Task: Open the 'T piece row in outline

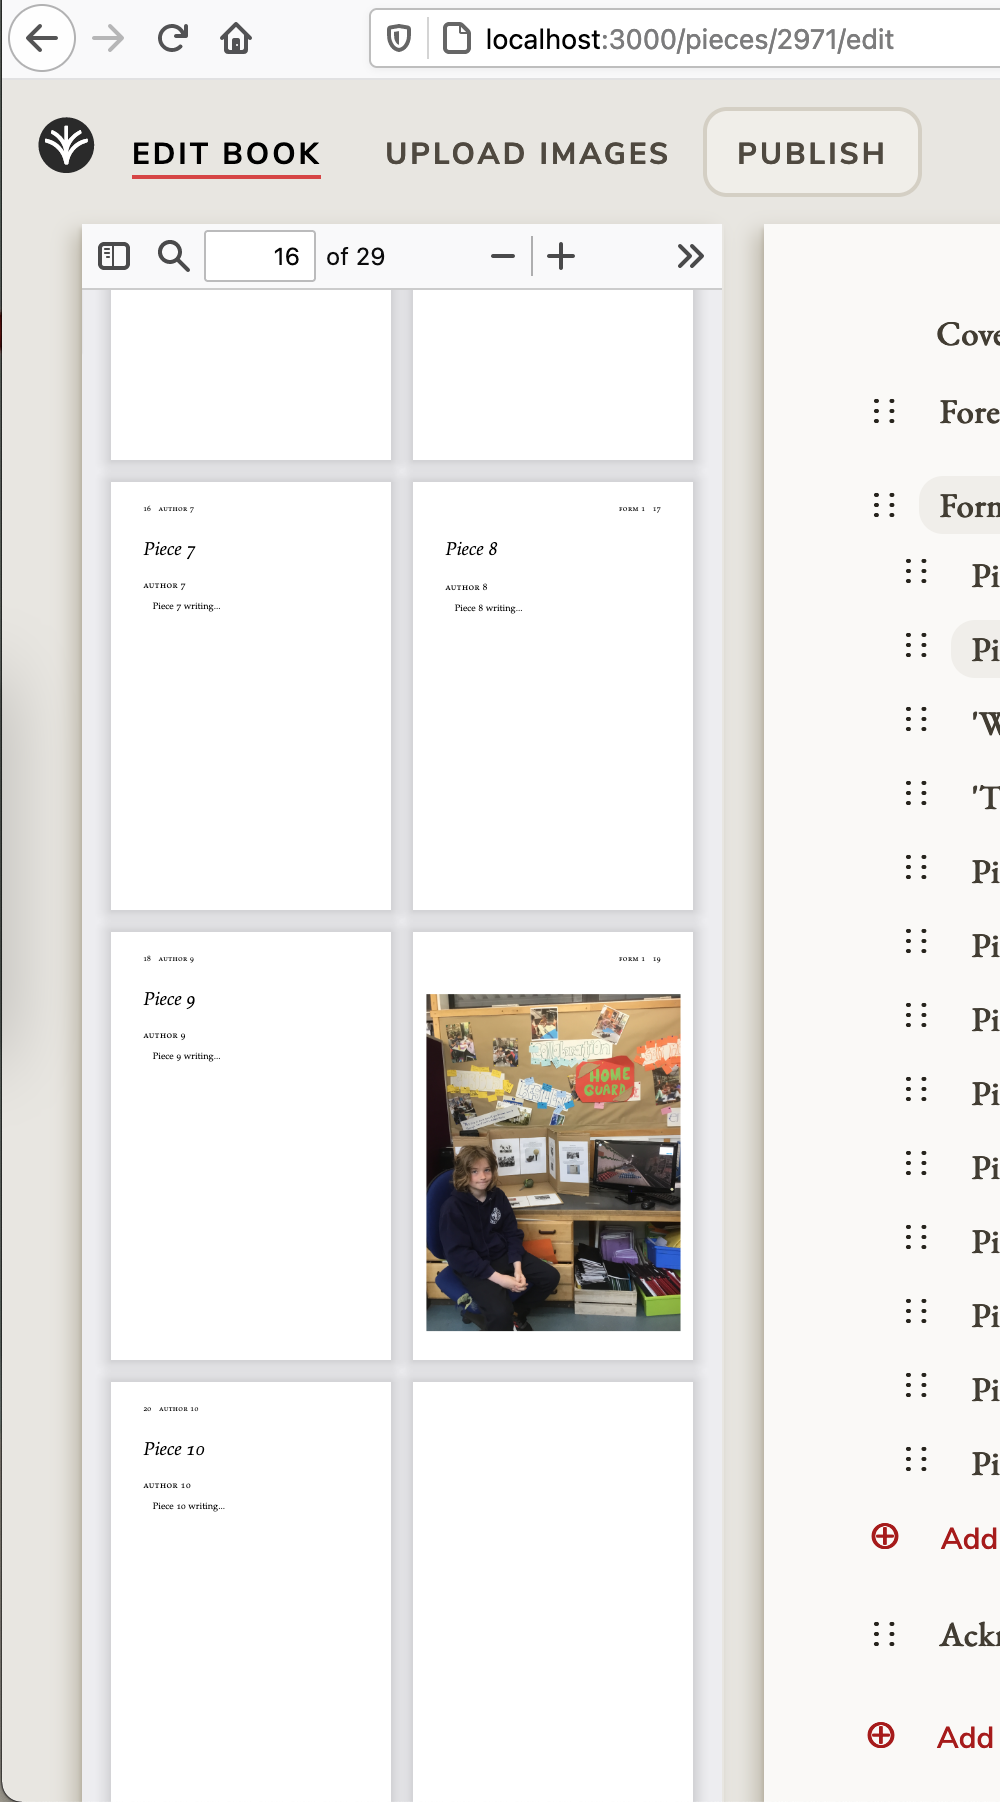Action: [x=985, y=796]
